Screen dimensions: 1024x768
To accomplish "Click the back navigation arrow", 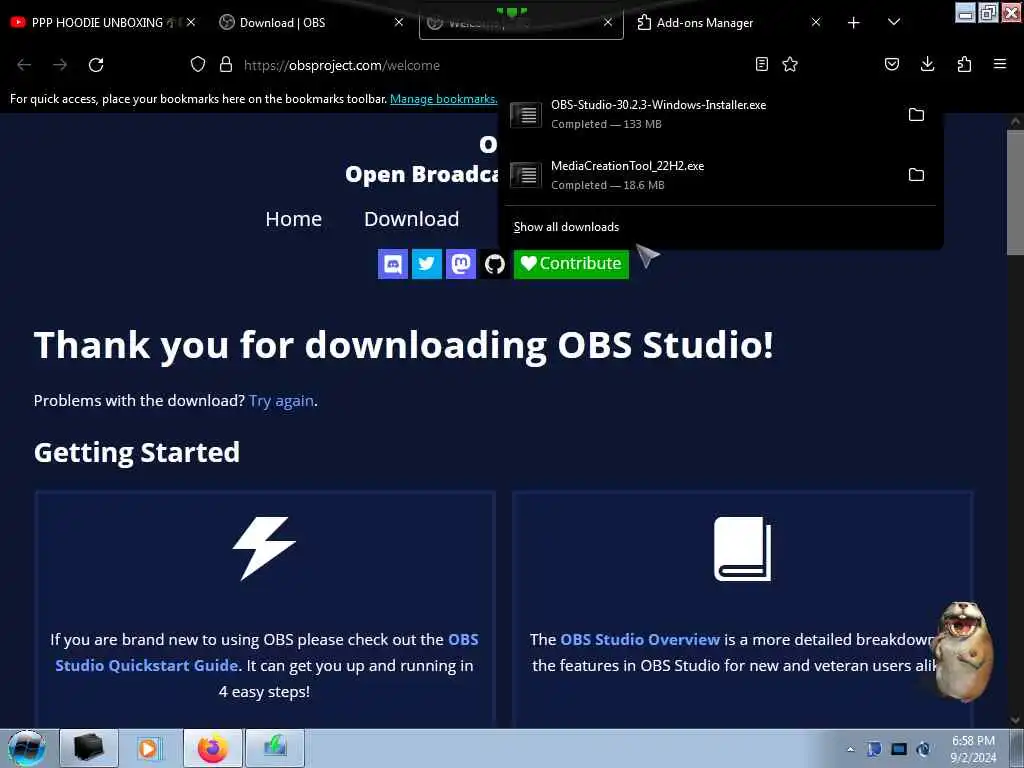I will (x=24, y=65).
